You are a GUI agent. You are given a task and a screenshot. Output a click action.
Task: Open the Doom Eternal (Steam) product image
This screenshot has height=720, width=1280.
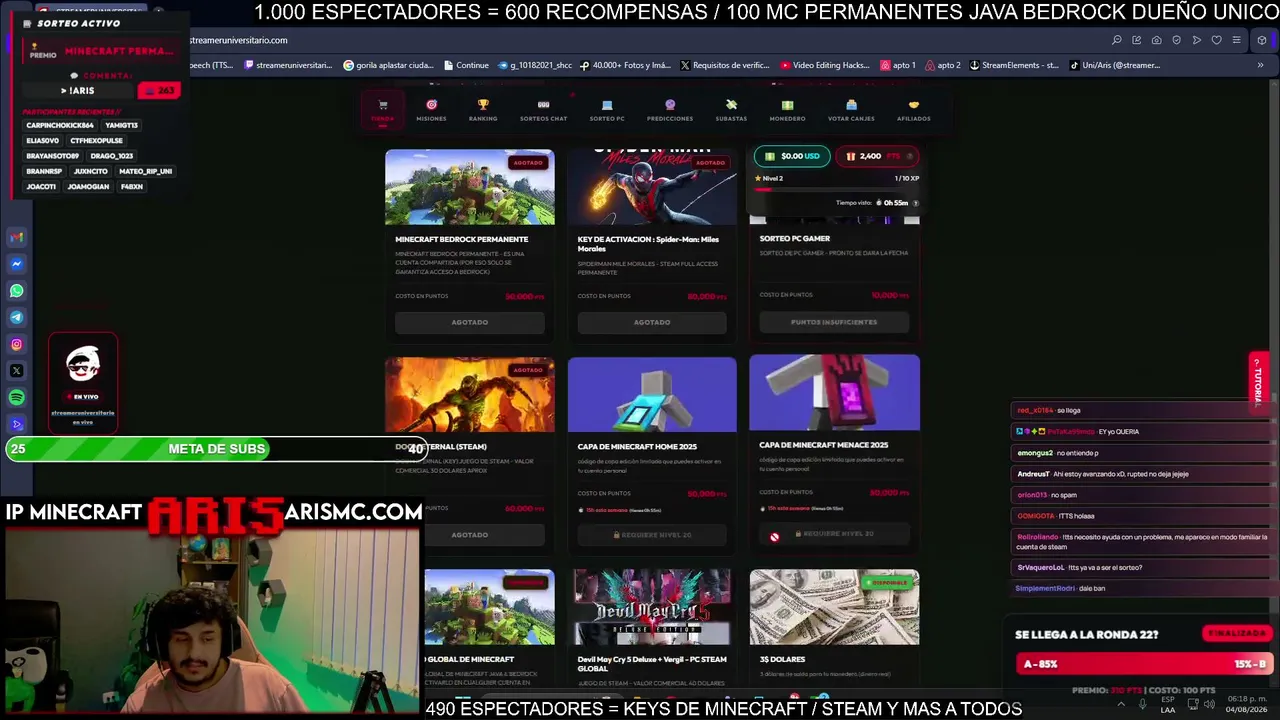[470, 395]
